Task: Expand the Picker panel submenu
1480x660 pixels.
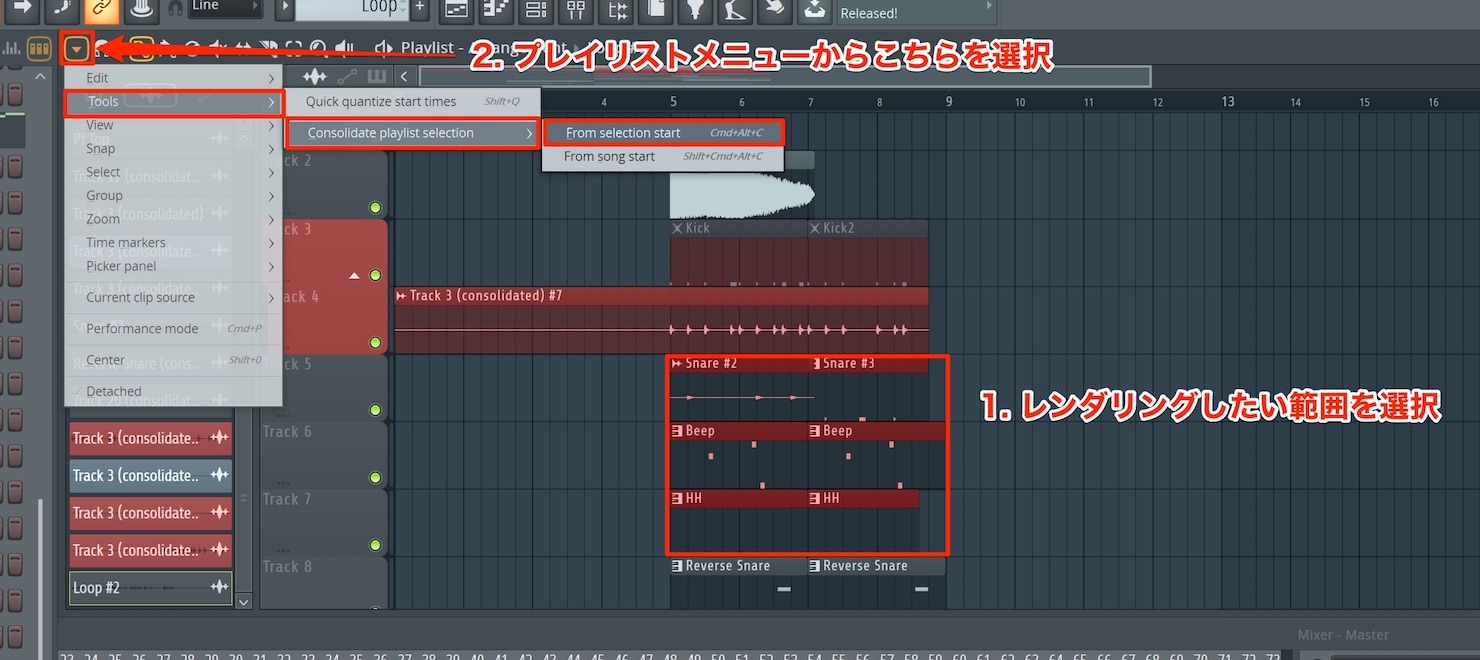Action: (x=173, y=266)
